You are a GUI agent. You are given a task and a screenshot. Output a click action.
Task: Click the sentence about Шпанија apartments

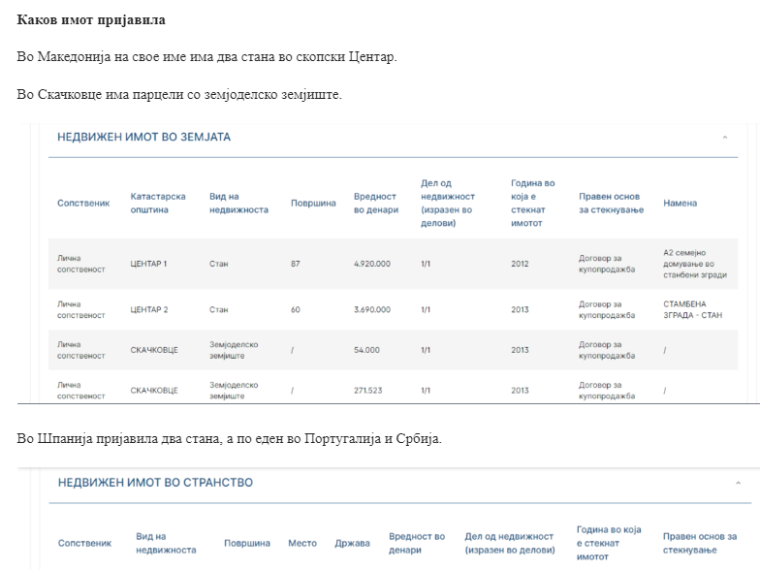[x=229, y=439]
